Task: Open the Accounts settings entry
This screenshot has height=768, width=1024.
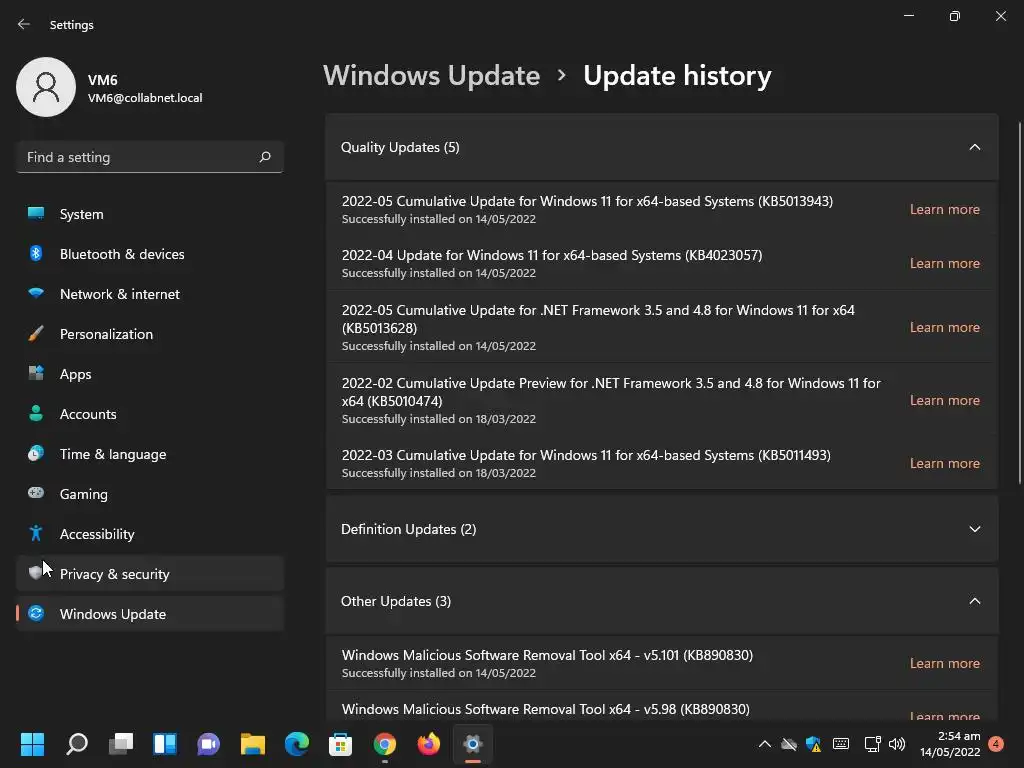Action: tap(150, 413)
